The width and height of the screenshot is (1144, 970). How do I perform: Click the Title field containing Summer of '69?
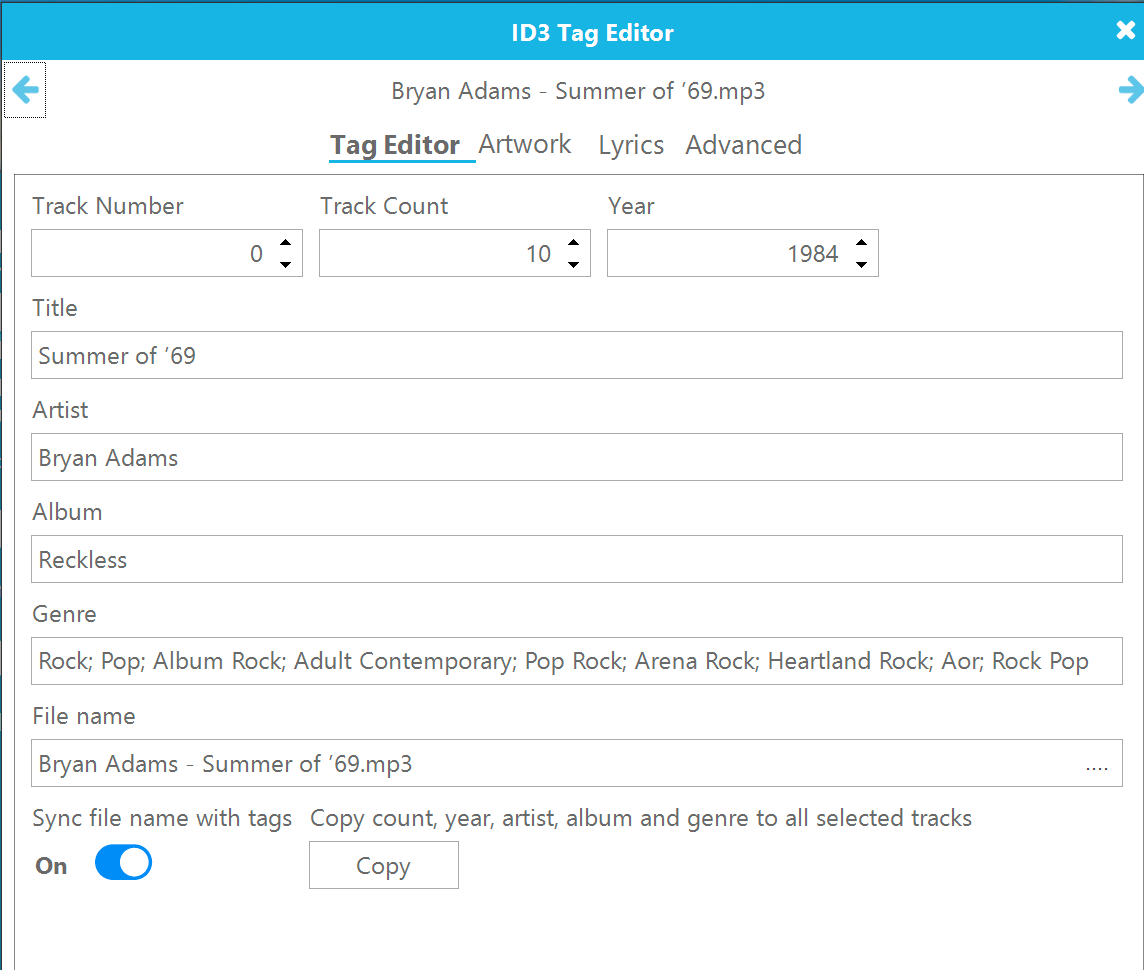tap(576, 355)
